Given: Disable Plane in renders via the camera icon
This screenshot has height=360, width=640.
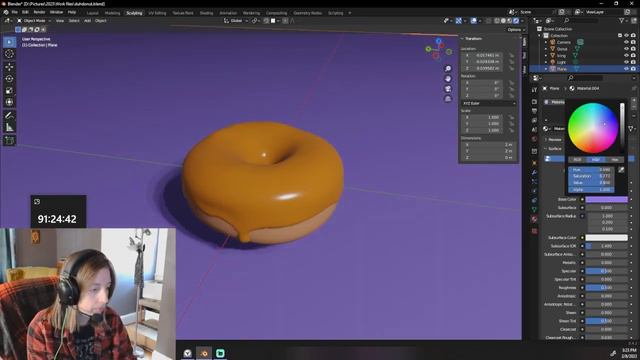Looking at the screenshot, I should (633, 69).
